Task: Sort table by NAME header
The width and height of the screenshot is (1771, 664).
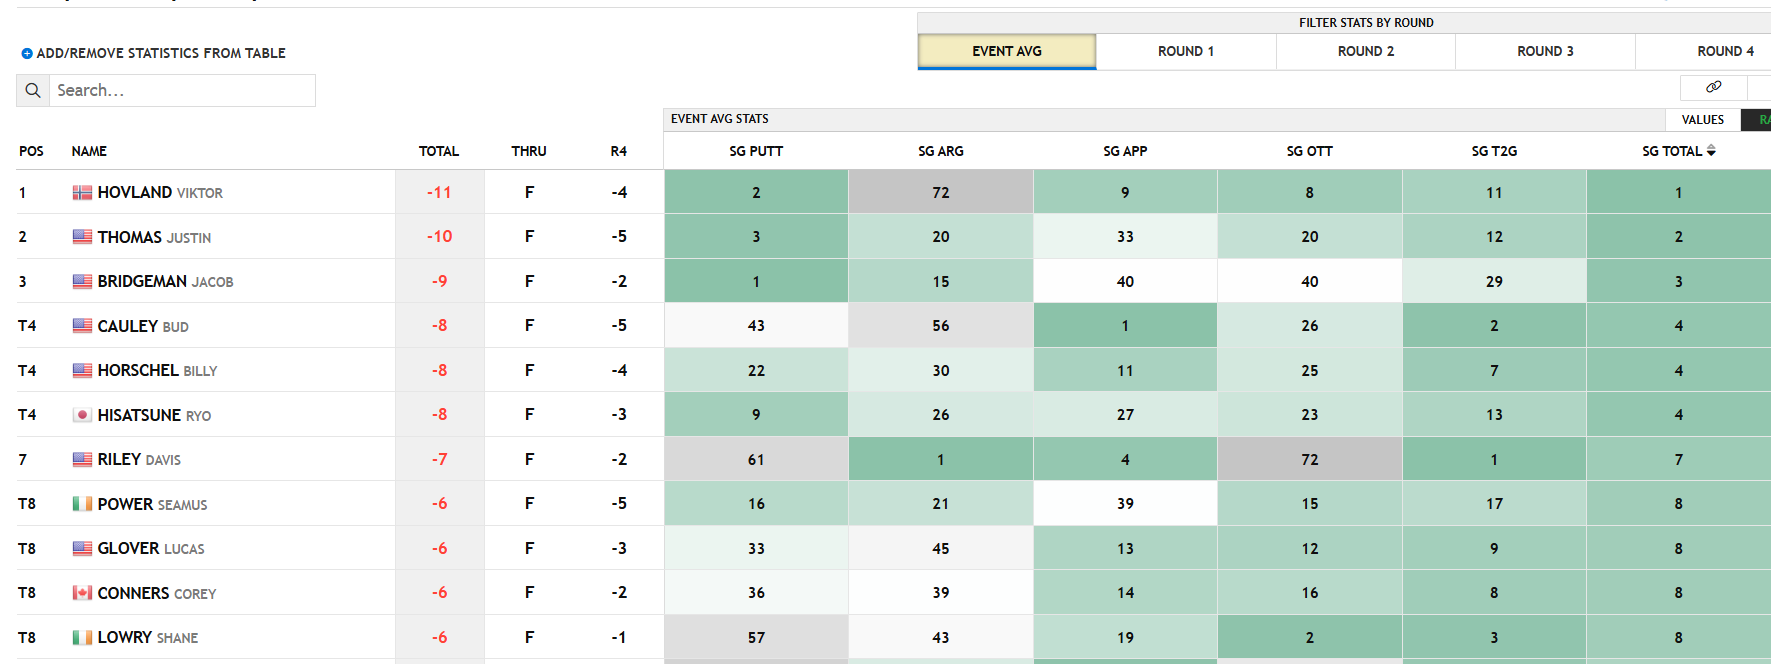Action: pyautogui.click(x=89, y=151)
